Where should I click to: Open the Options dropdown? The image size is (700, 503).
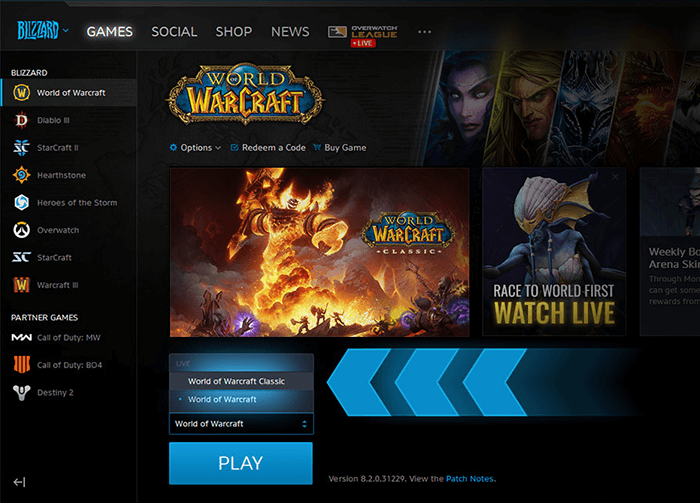tap(196, 148)
